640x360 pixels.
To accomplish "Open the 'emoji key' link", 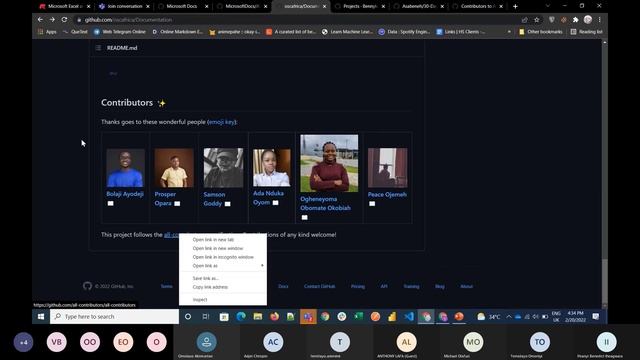I will (222, 122).
